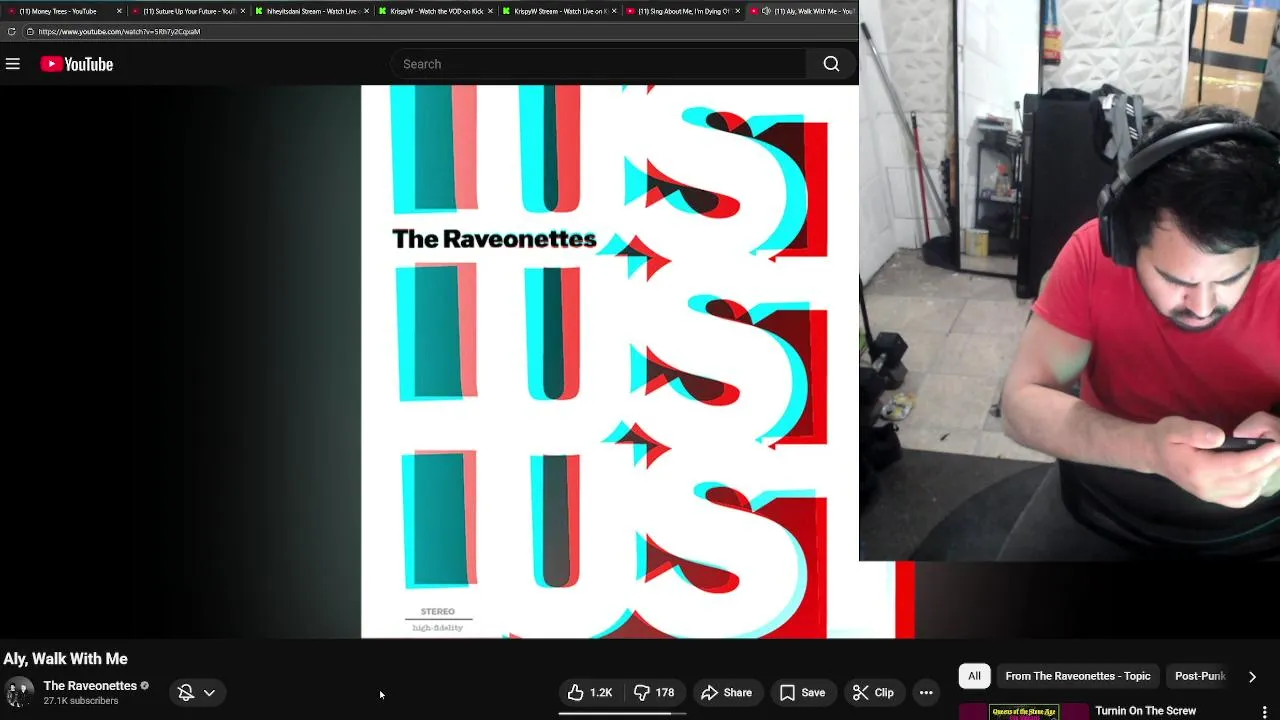Show more filter chips with right arrow
Viewport: 1280px width, 720px height.
[1252, 677]
